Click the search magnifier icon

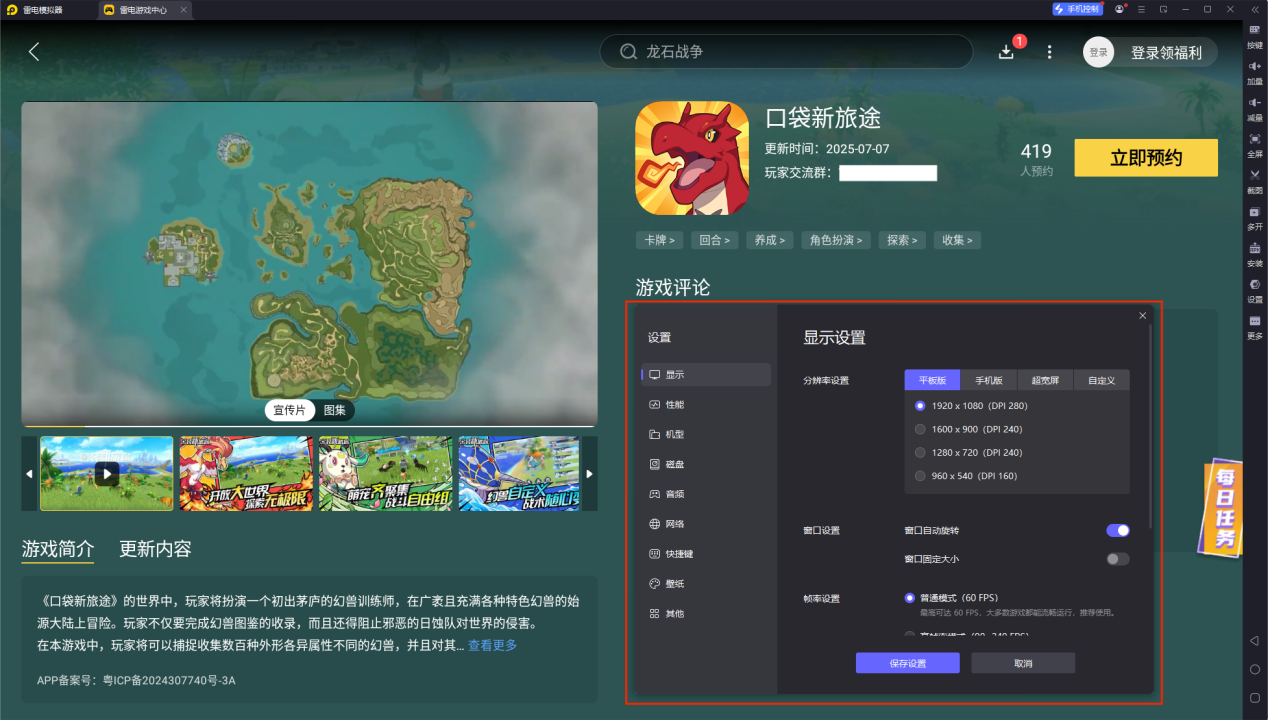628,52
